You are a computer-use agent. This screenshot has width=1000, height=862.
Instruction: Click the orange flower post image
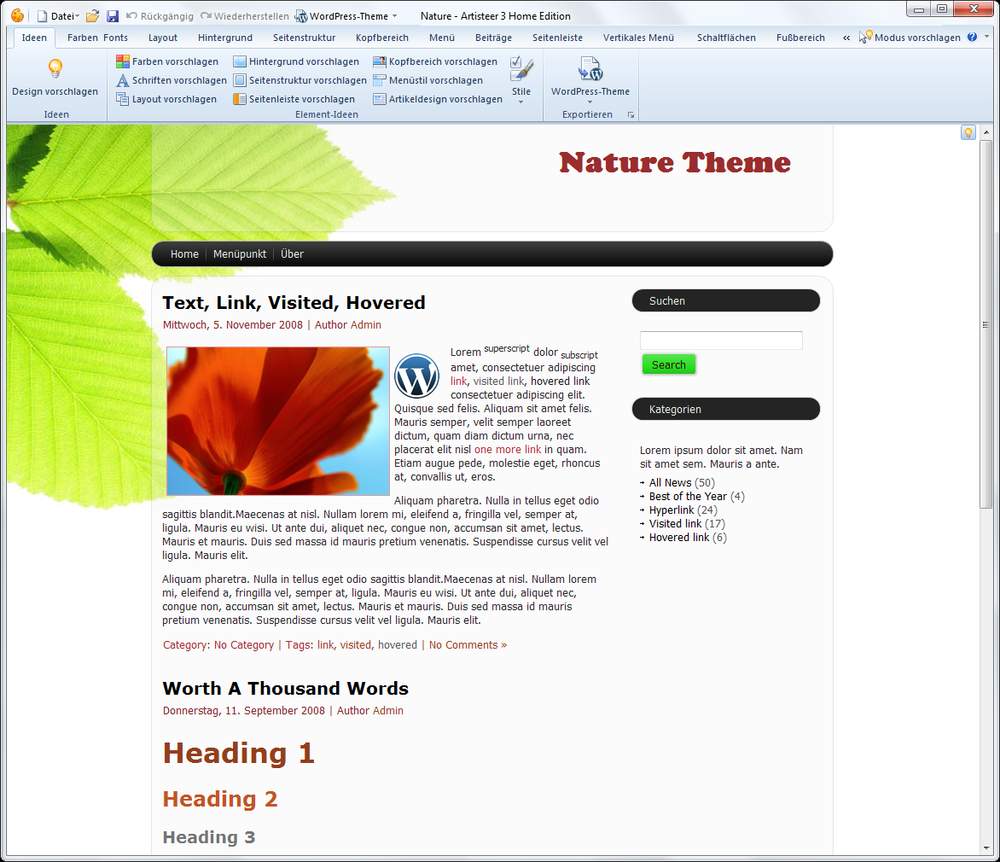[278, 421]
